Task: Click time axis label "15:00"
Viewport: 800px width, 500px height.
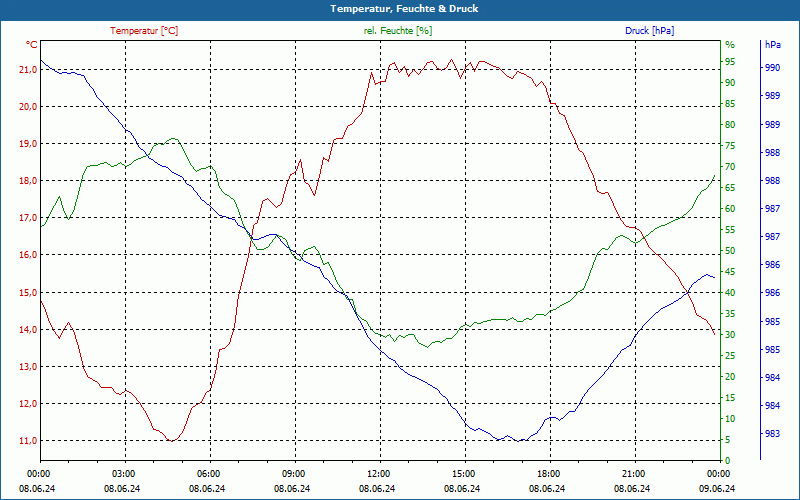Action: (x=463, y=474)
